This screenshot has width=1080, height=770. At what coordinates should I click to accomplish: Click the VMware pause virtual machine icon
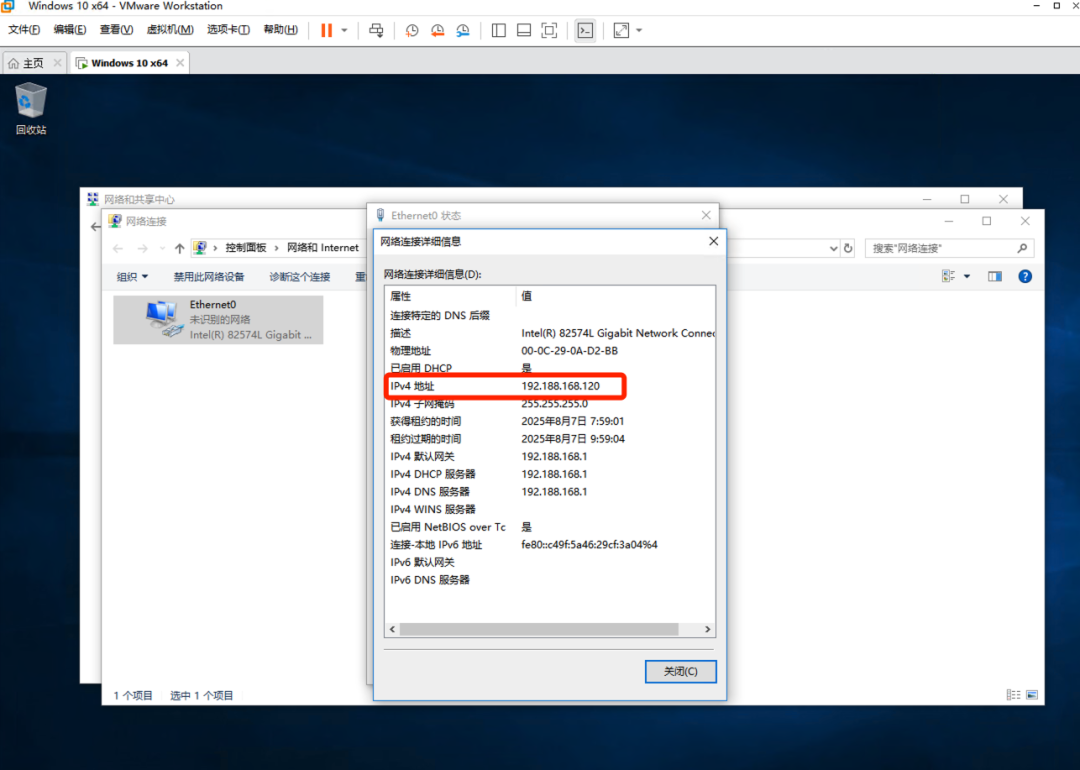click(x=326, y=30)
